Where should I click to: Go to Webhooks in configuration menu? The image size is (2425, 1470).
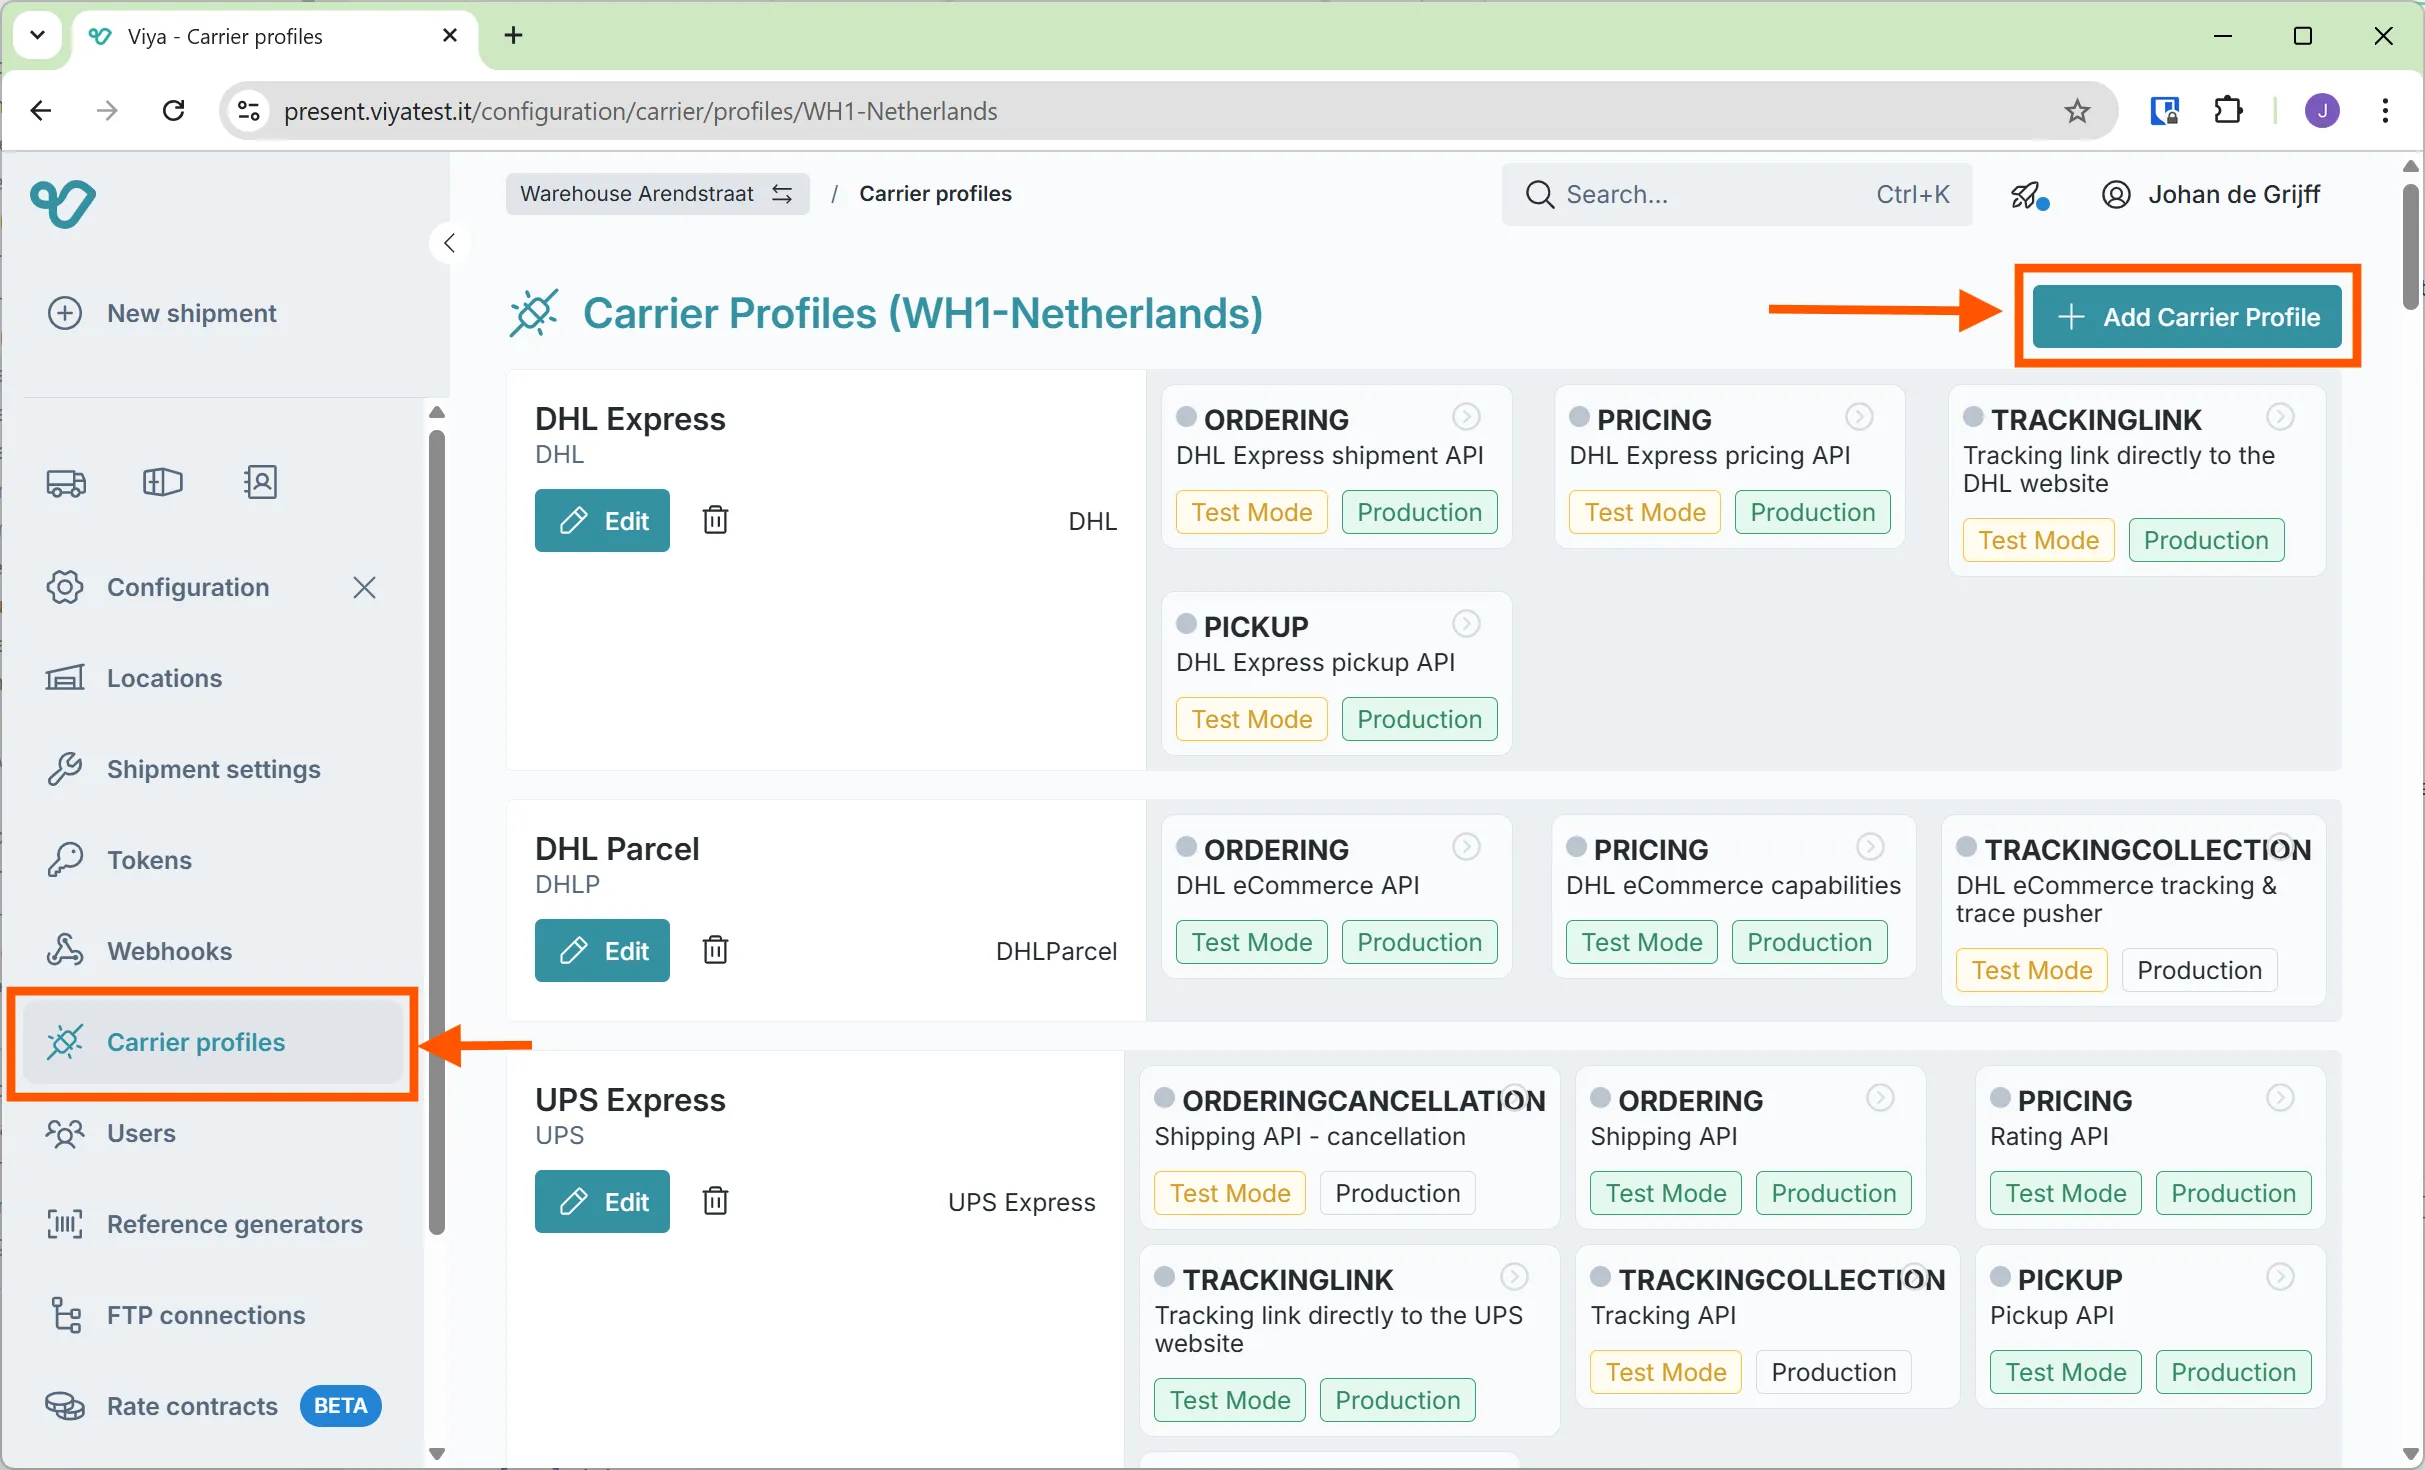click(x=169, y=951)
